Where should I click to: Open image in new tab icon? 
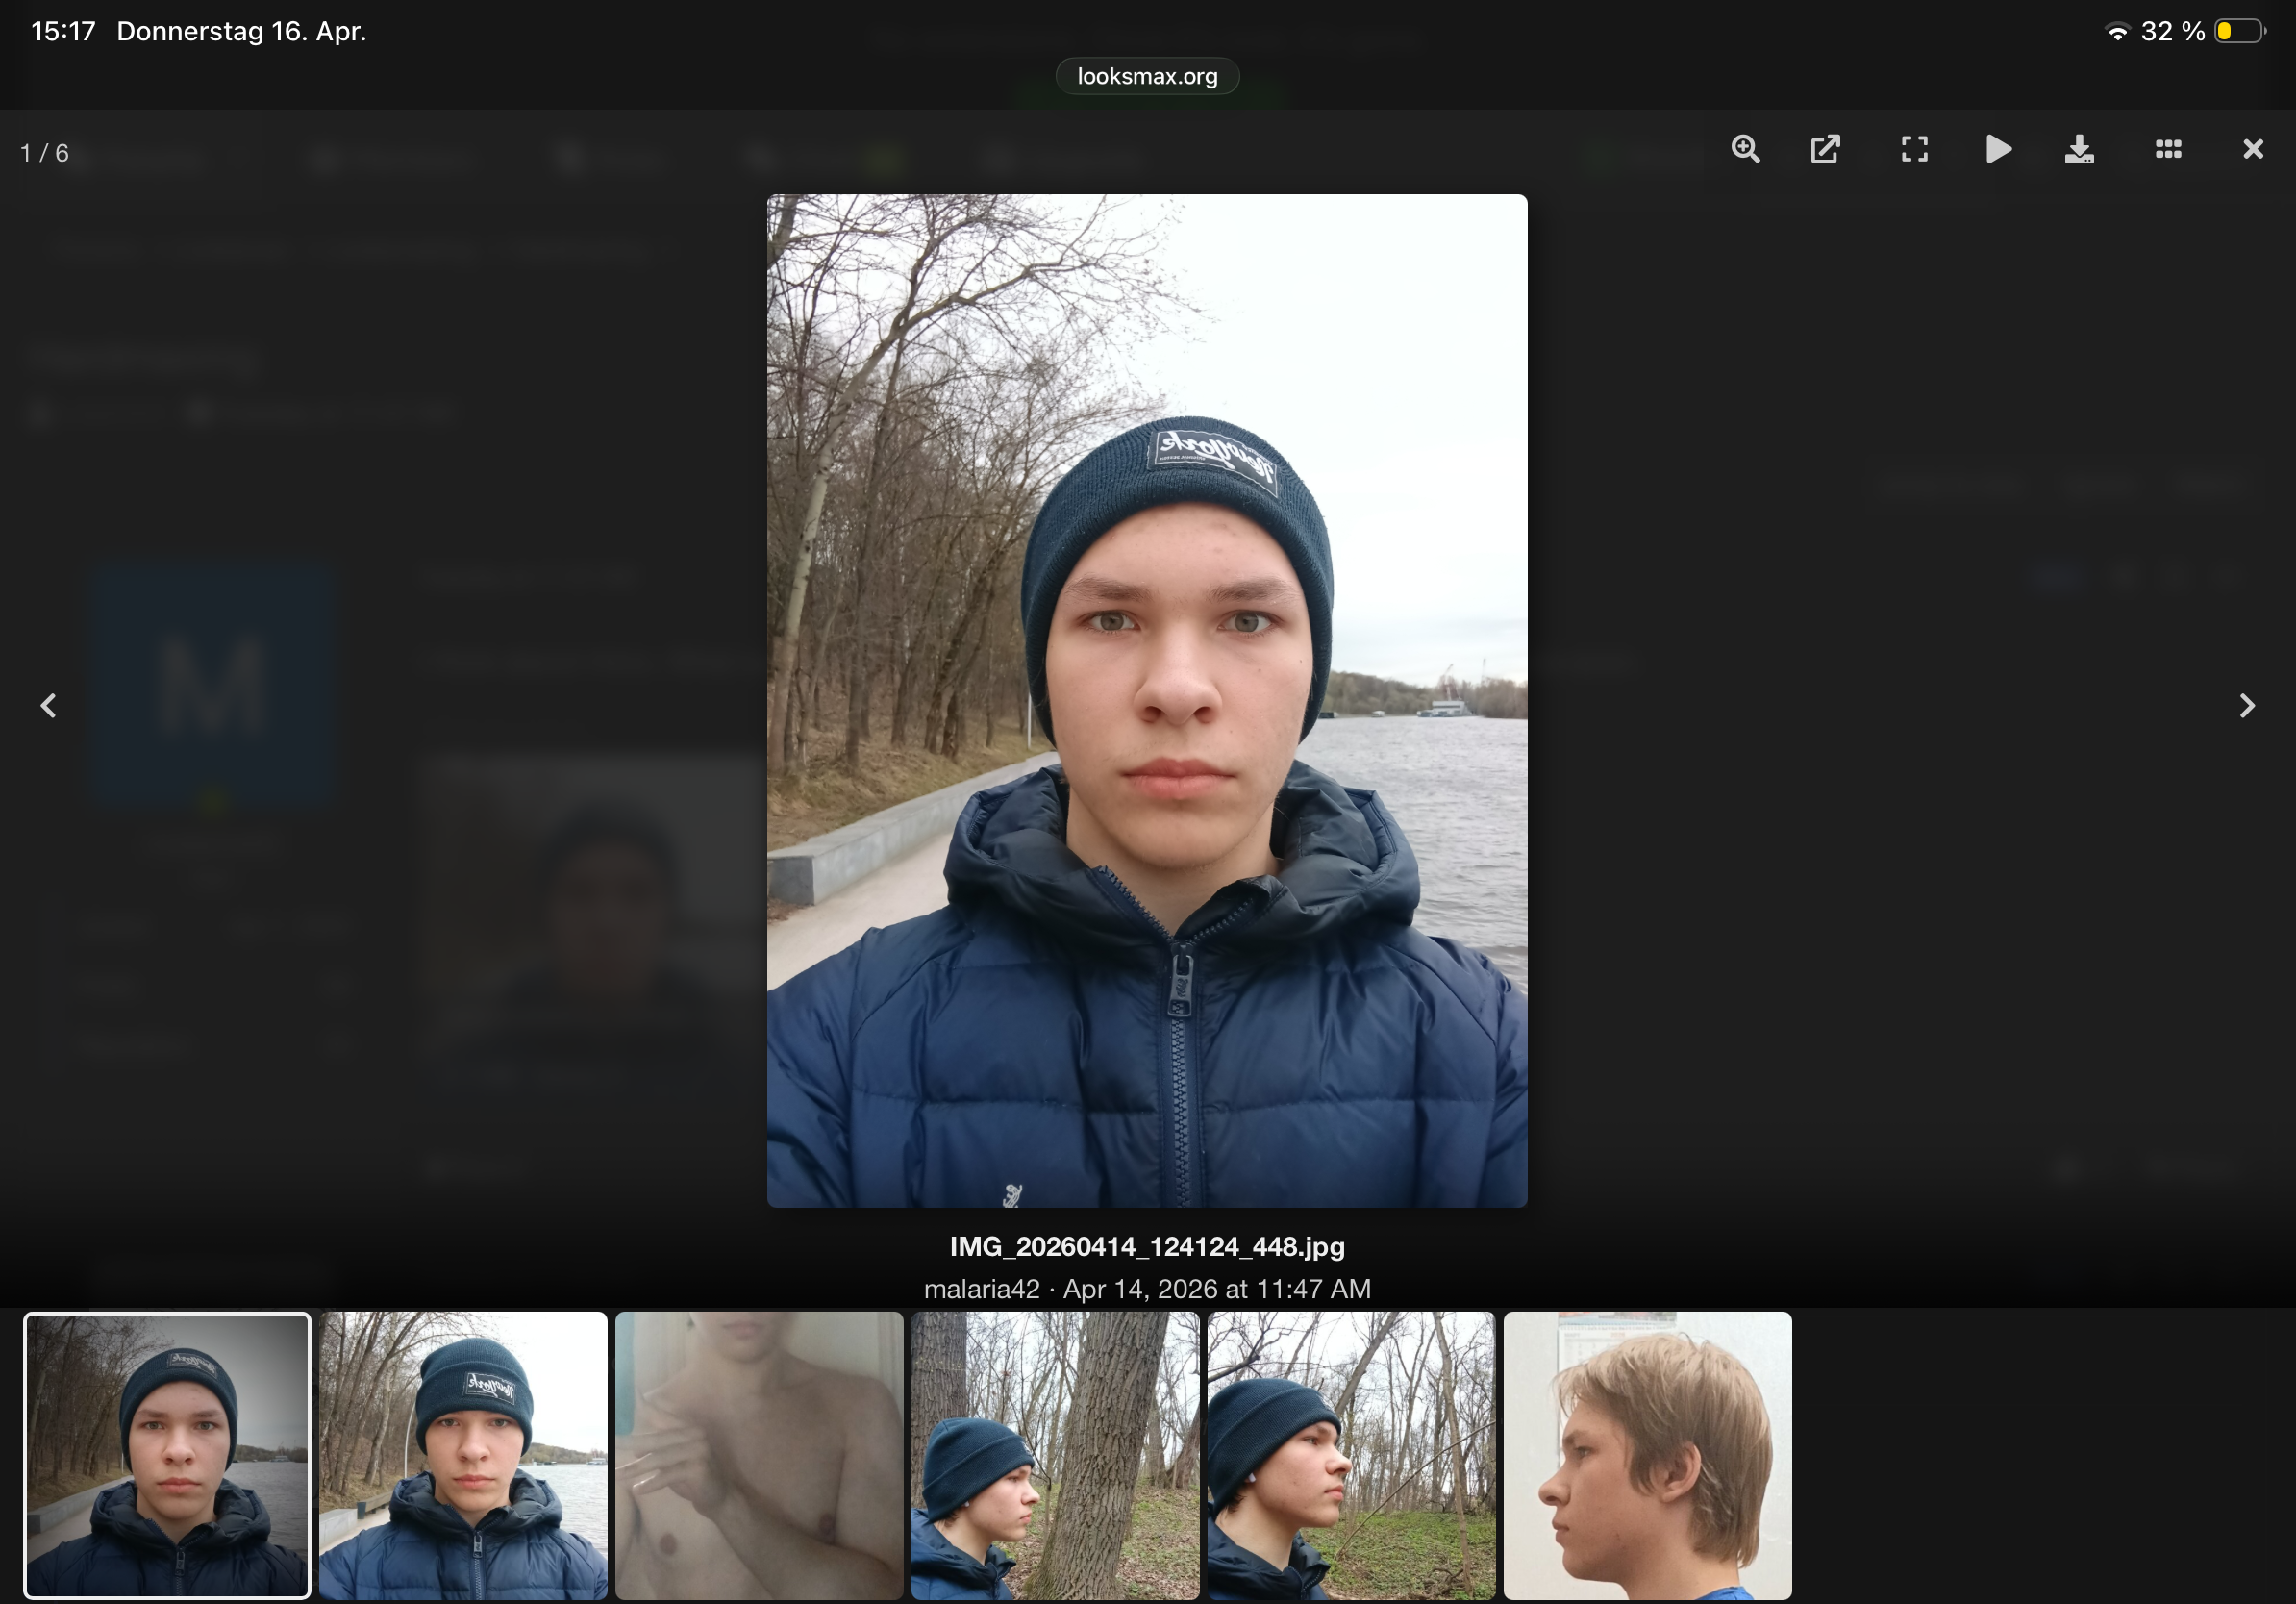pos(1825,149)
